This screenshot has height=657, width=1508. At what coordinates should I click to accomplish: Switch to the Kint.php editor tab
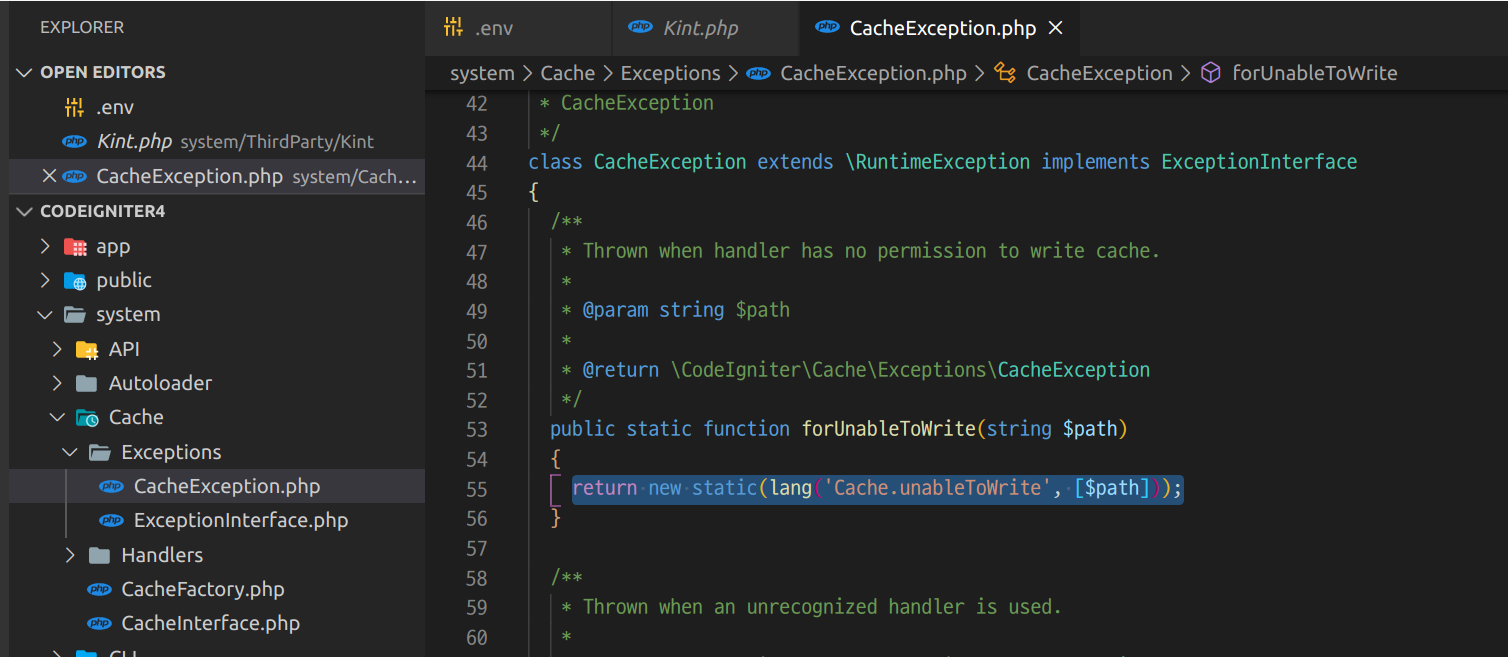pyautogui.click(x=706, y=28)
